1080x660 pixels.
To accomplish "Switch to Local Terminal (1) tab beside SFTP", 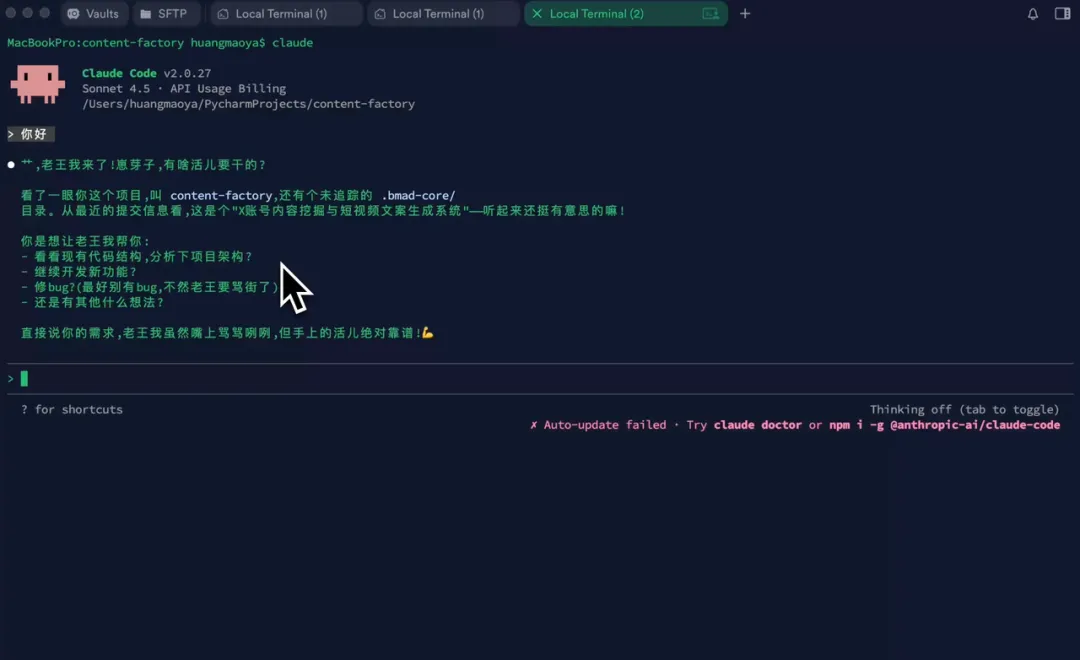I will pyautogui.click(x=285, y=14).
